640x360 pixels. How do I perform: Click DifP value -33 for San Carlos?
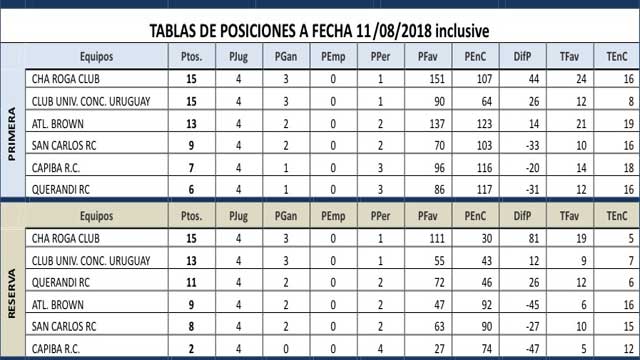[533, 145]
